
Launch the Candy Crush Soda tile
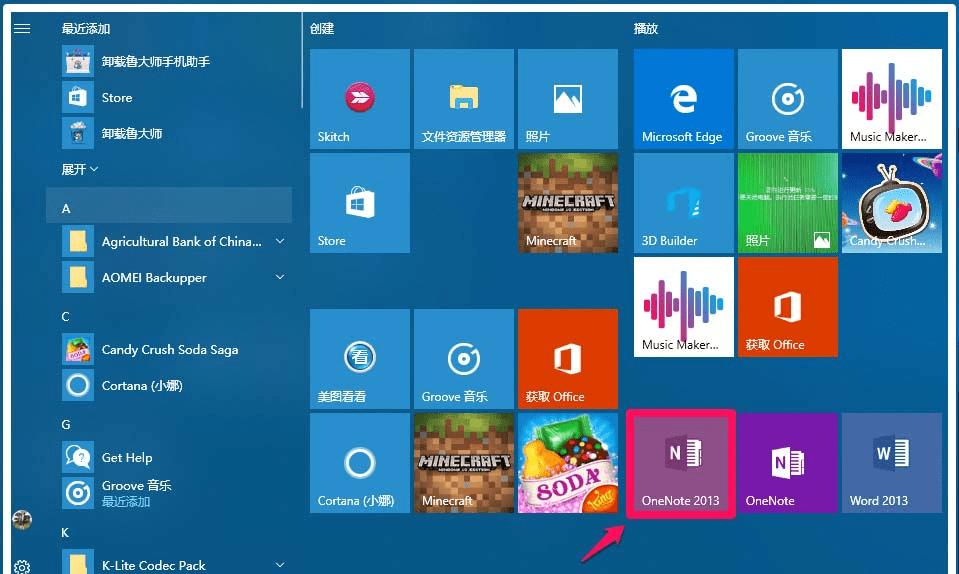pyautogui.click(x=568, y=463)
